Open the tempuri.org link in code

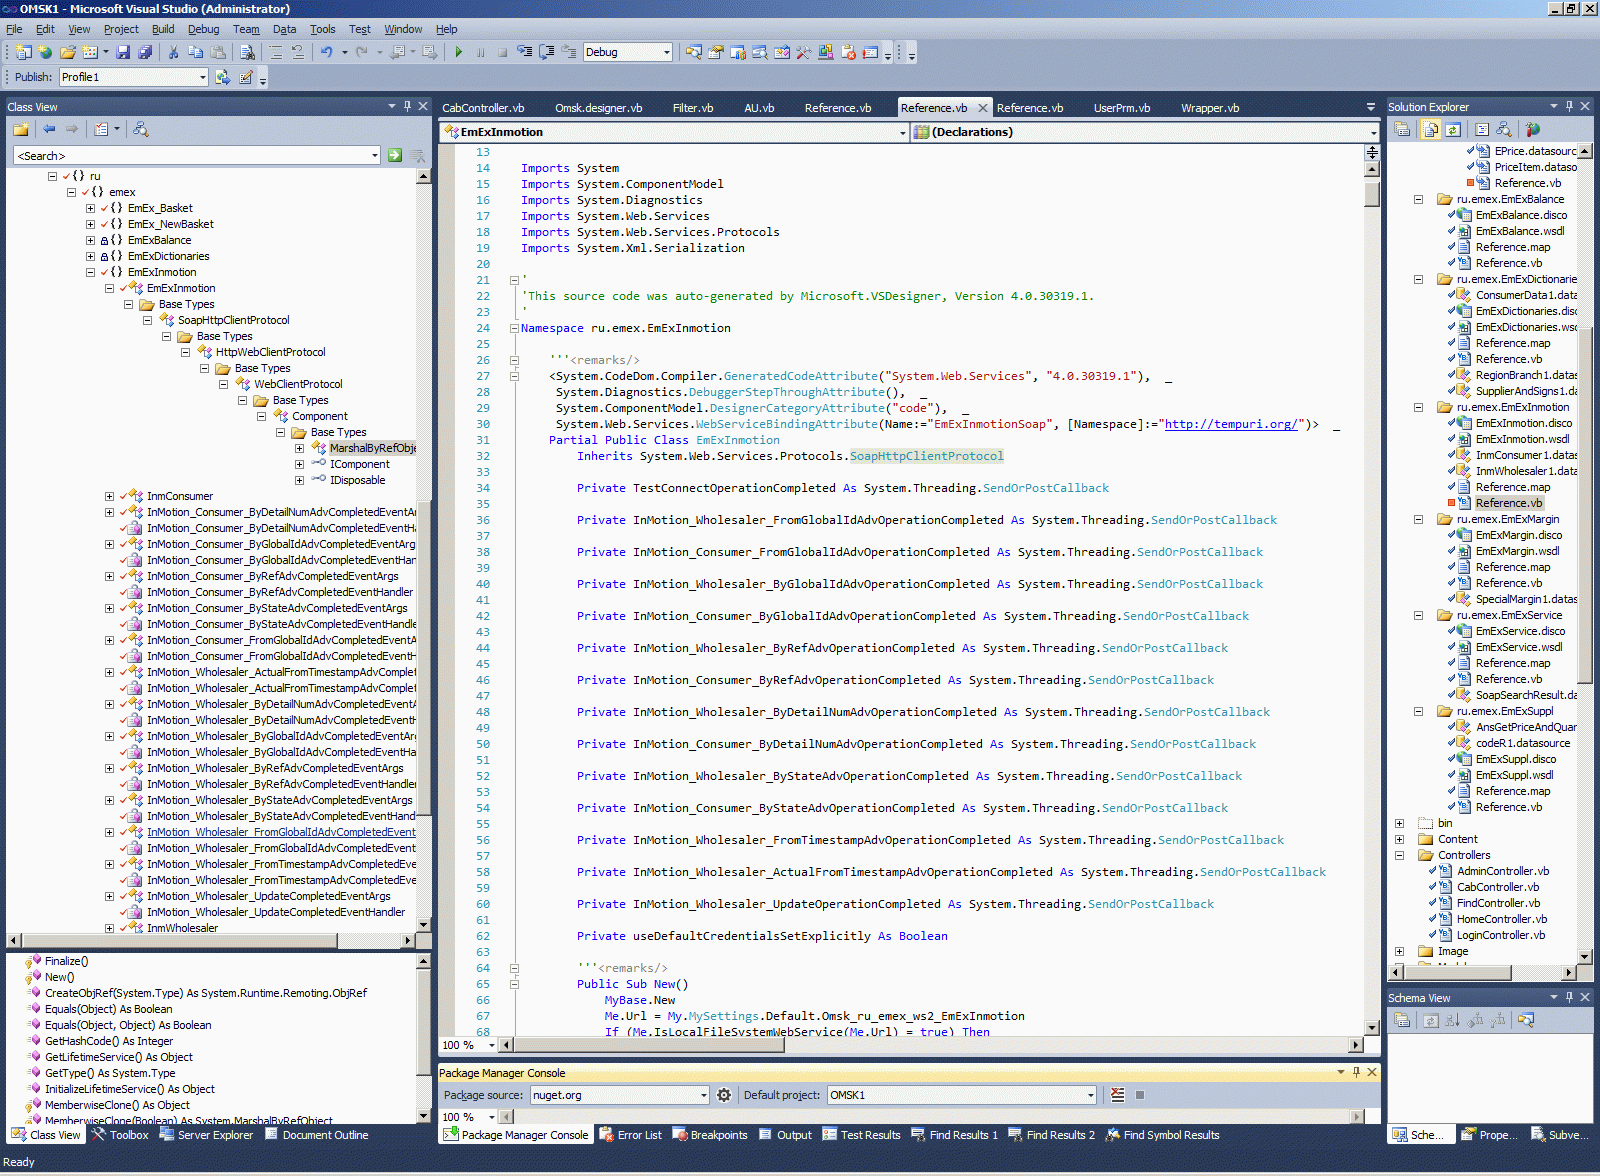(x=1231, y=424)
